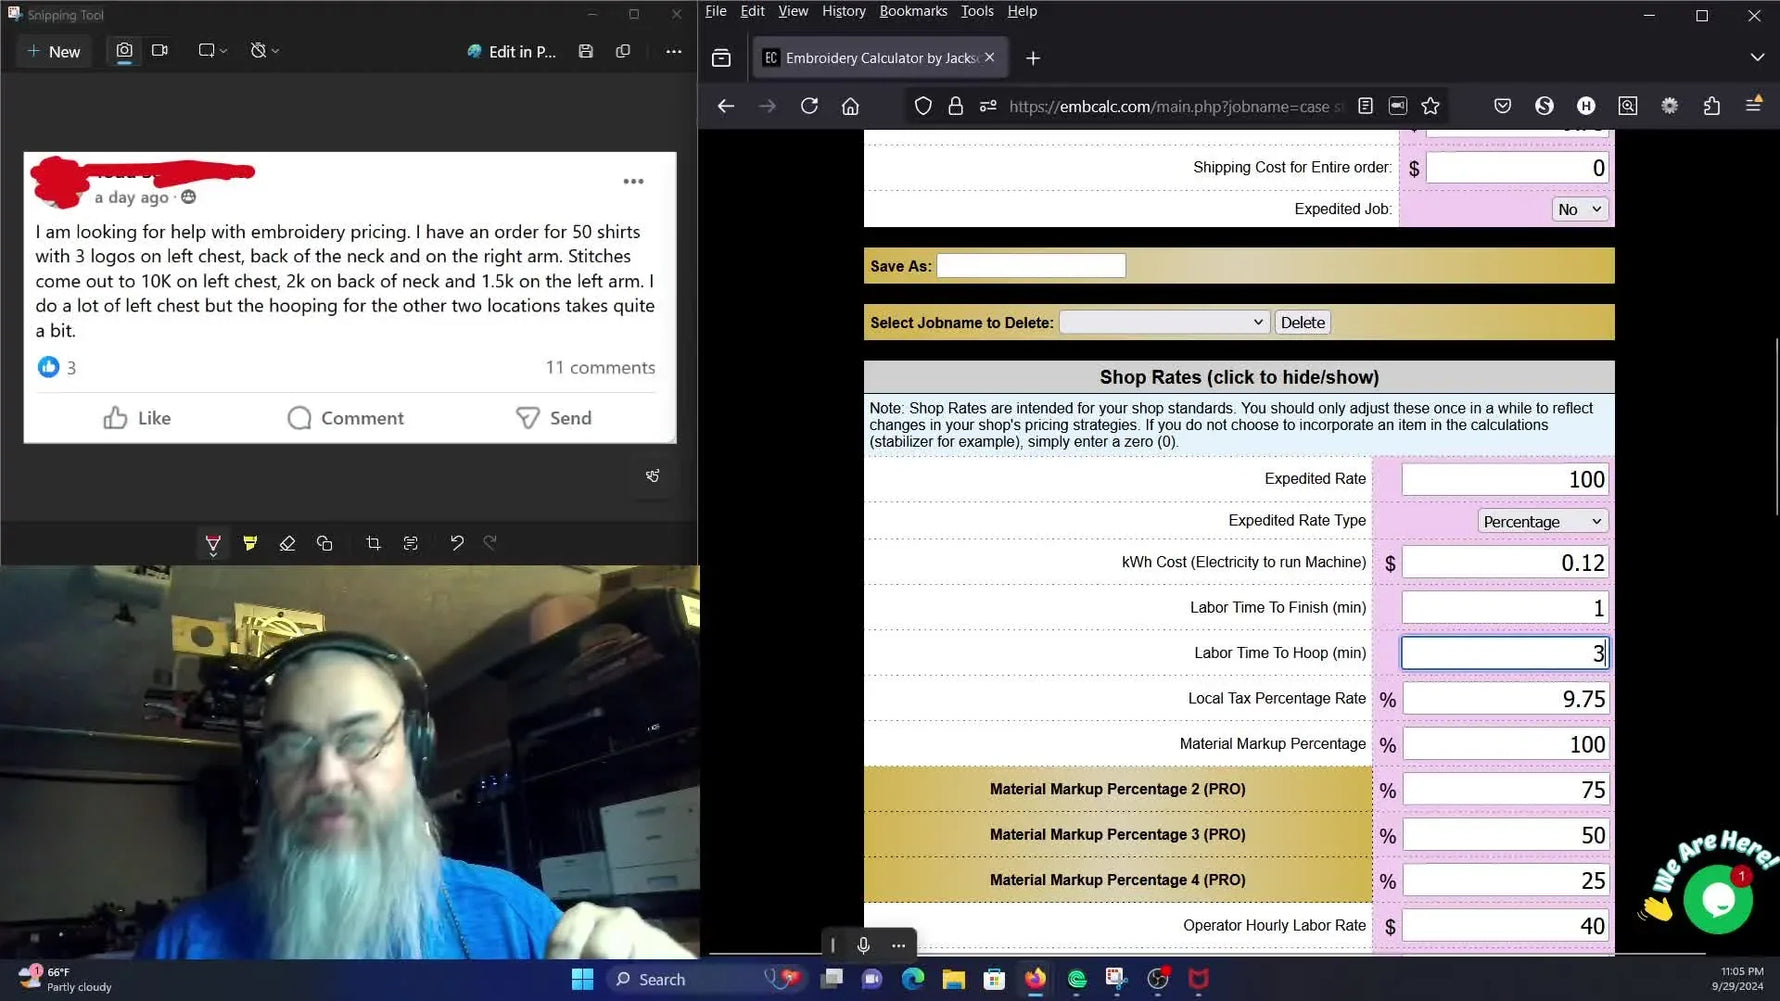Click the Delete button
Screen dimensions: 1780x1001
click(x=1302, y=322)
